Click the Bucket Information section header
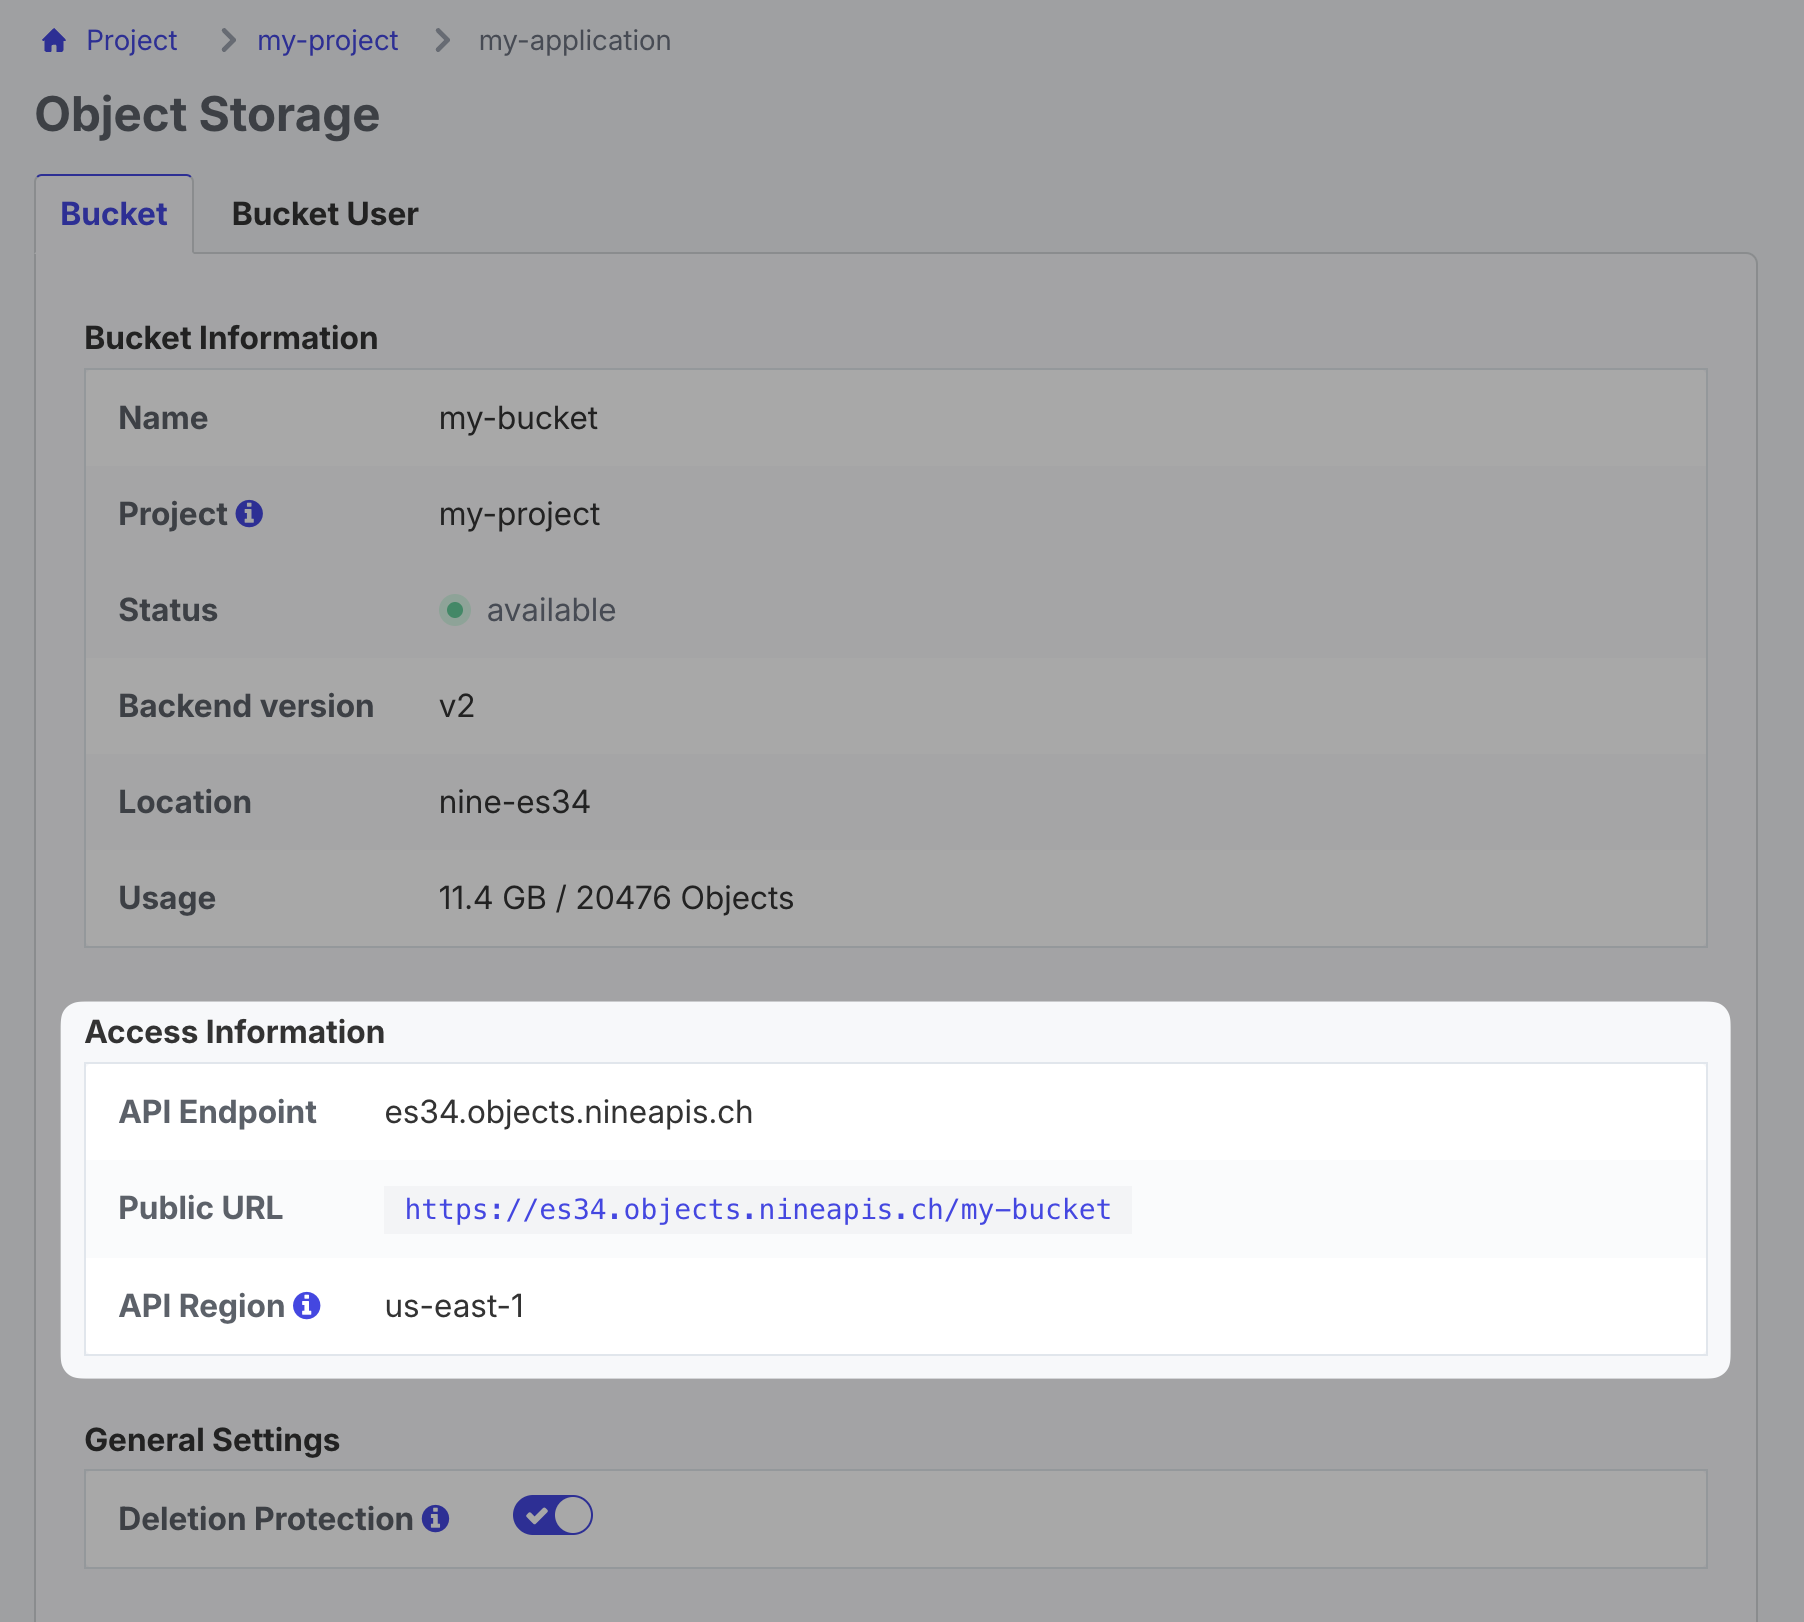This screenshot has height=1622, width=1804. pos(232,337)
